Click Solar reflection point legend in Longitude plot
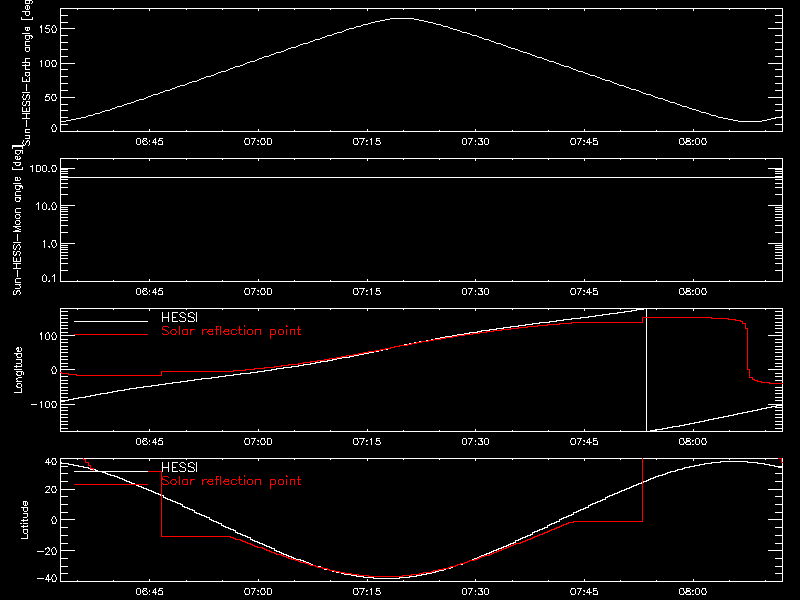 pyautogui.click(x=231, y=331)
